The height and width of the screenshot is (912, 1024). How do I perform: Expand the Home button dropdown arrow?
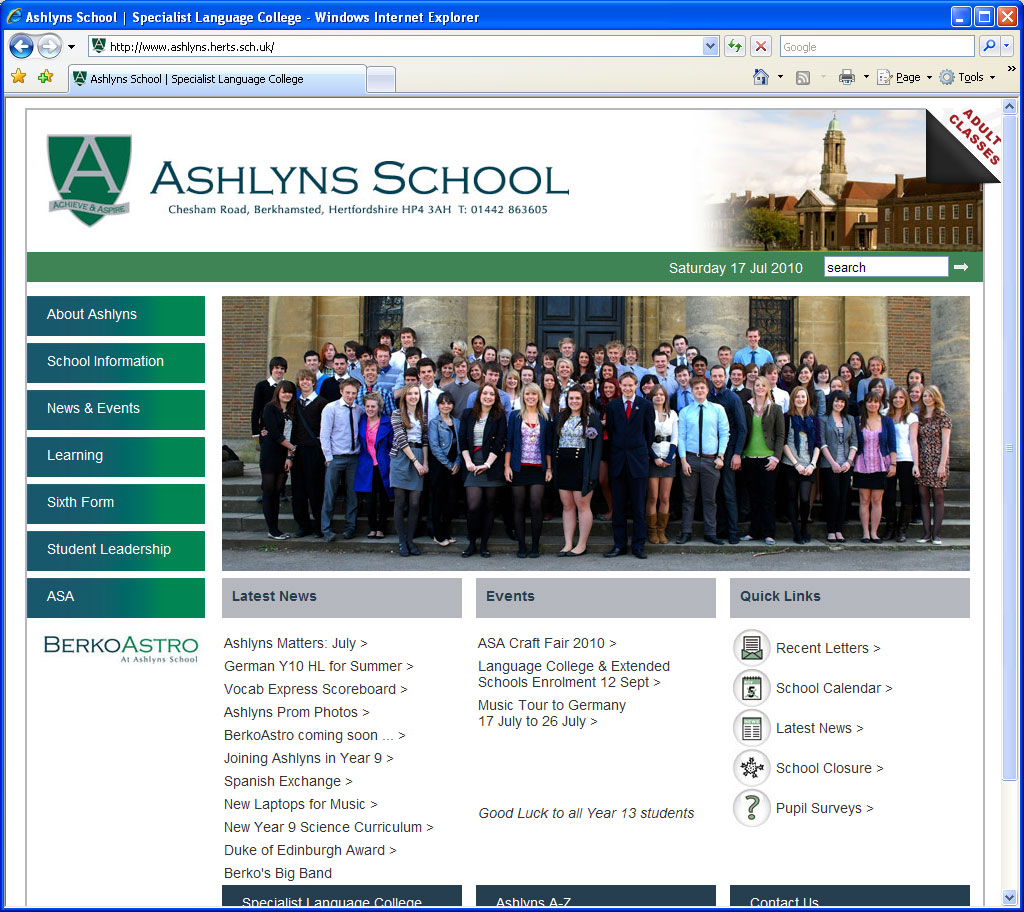click(780, 77)
